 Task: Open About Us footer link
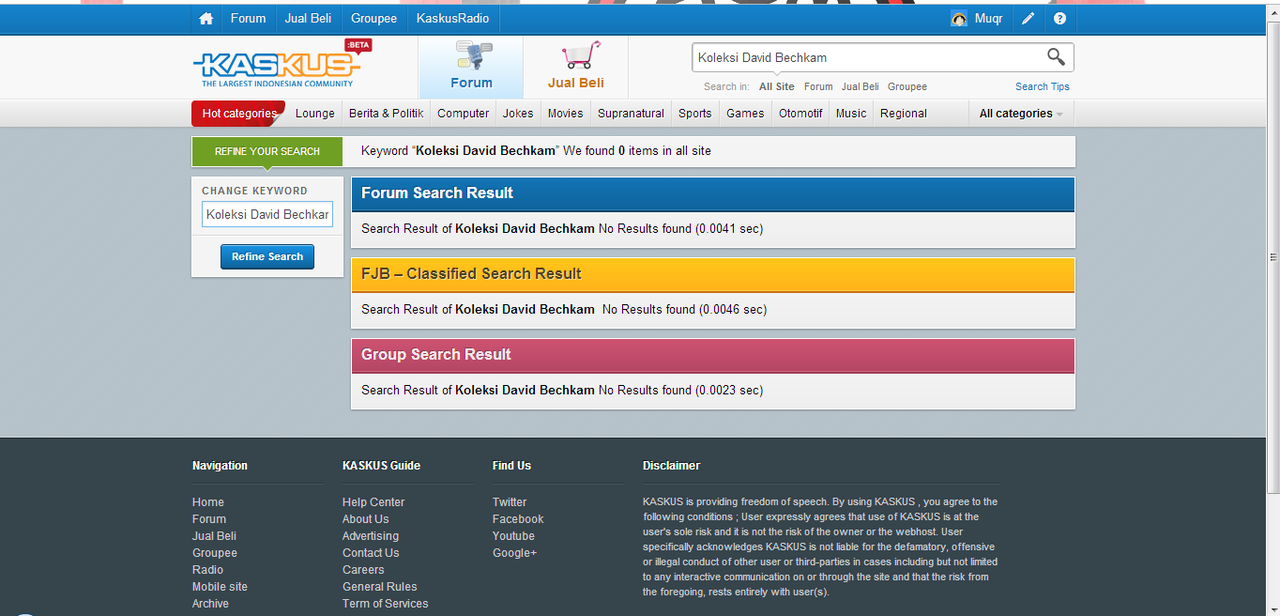(x=365, y=519)
